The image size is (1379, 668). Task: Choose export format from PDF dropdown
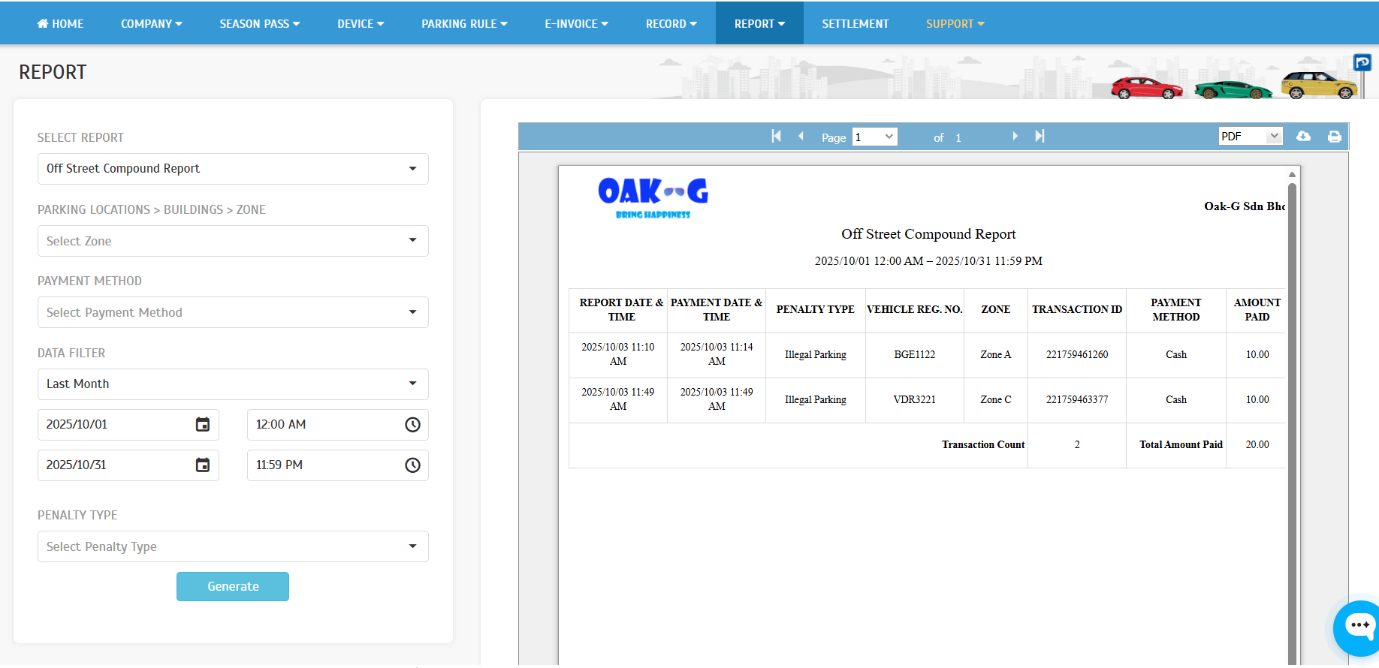(x=1249, y=137)
